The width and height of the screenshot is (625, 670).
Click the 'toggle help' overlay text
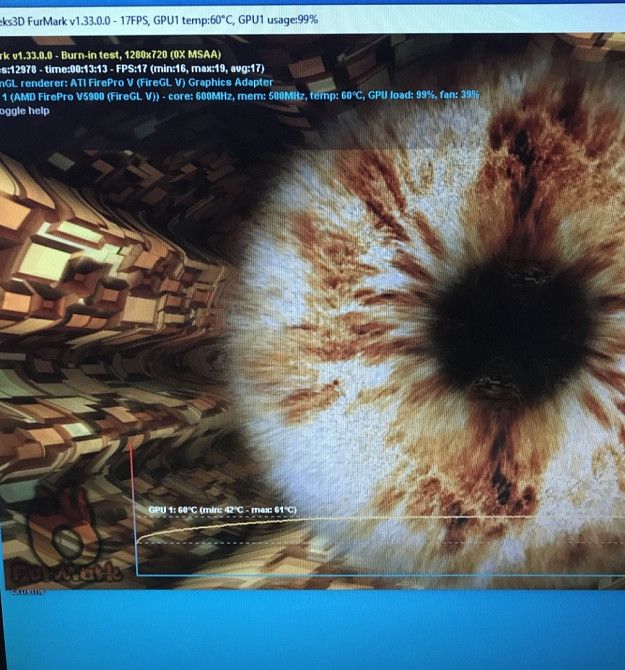pos(25,110)
